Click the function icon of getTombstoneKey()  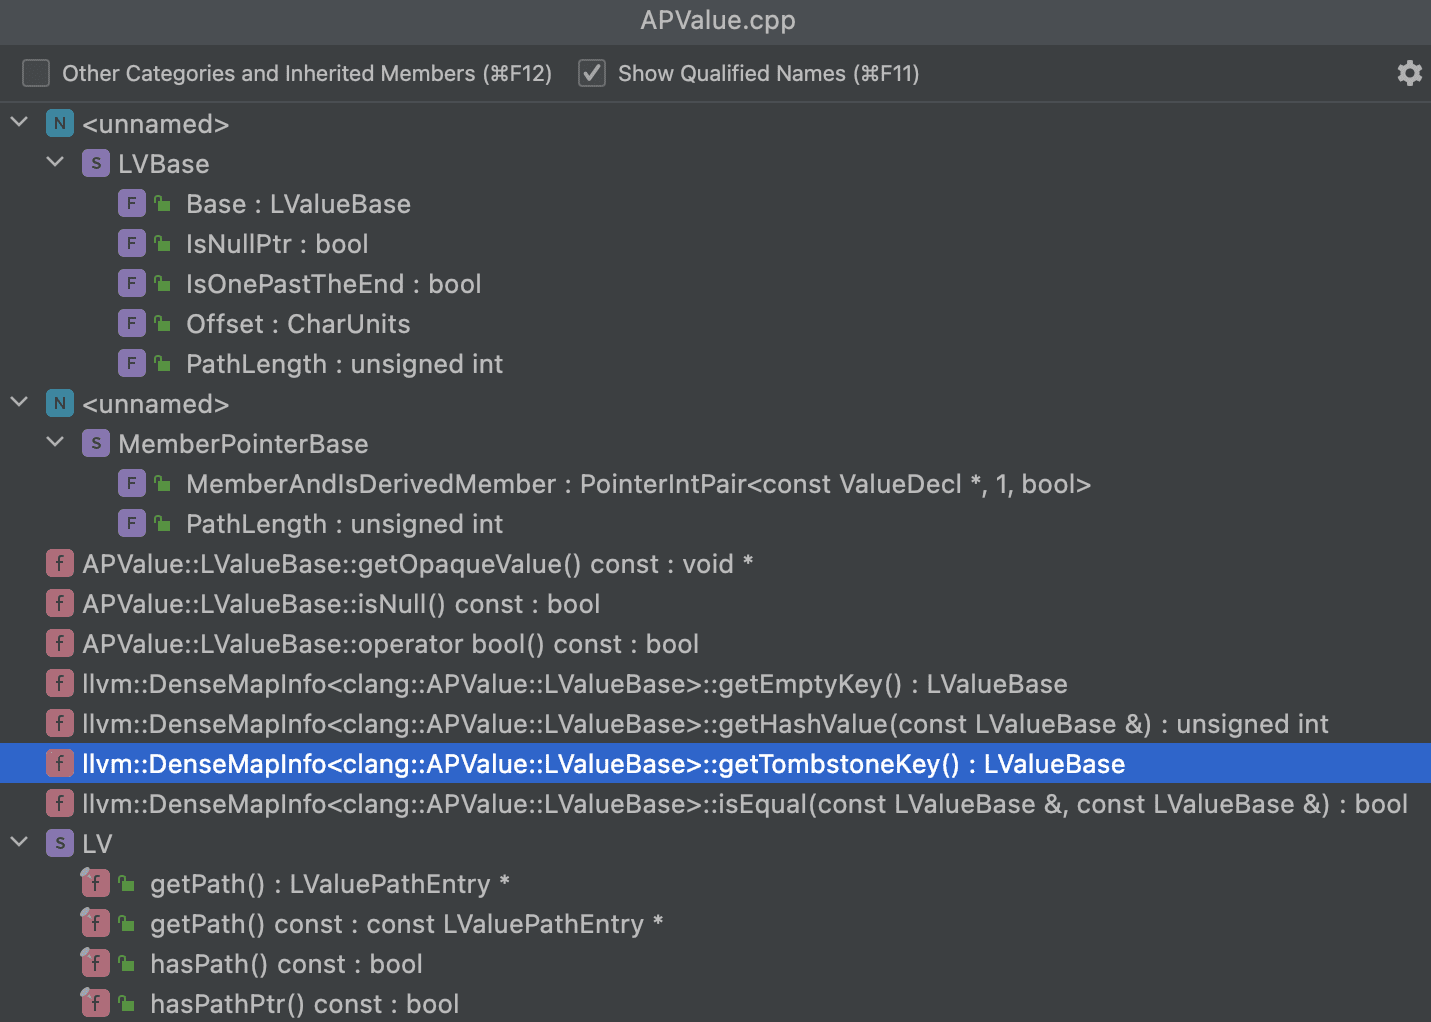pyautogui.click(x=60, y=763)
